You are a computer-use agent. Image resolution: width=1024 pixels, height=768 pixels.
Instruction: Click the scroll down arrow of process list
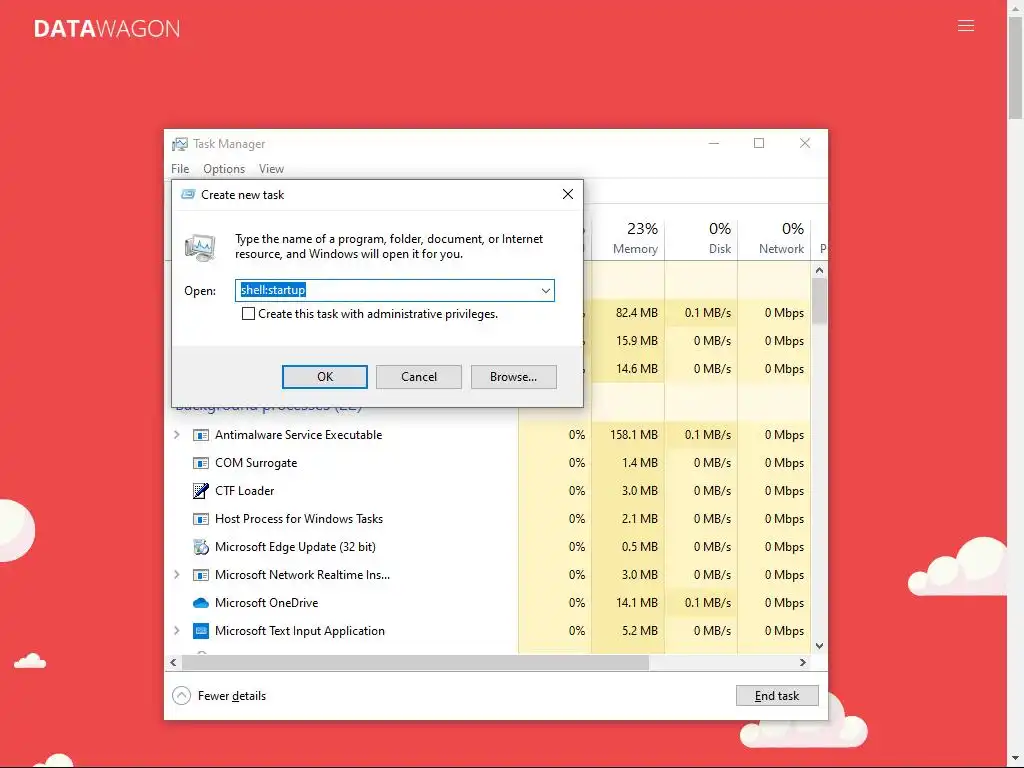tap(820, 646)
